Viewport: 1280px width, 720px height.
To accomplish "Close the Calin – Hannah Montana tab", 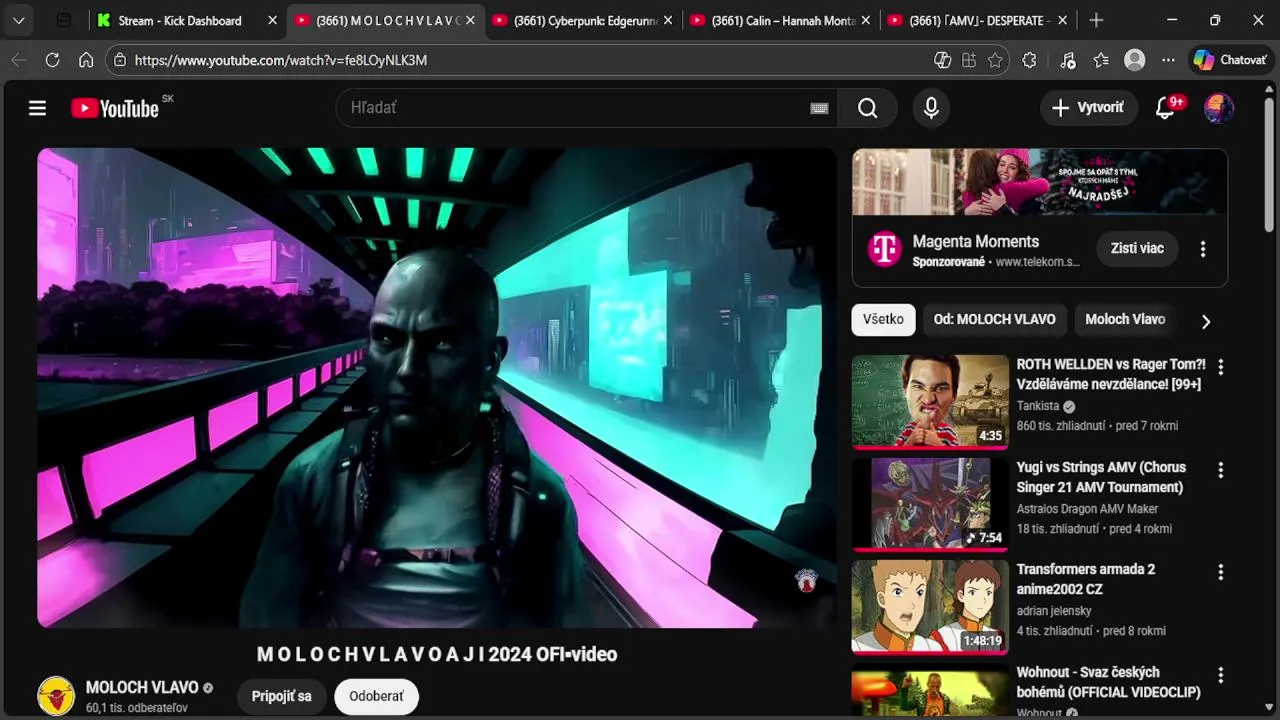I will click(866, 20).
